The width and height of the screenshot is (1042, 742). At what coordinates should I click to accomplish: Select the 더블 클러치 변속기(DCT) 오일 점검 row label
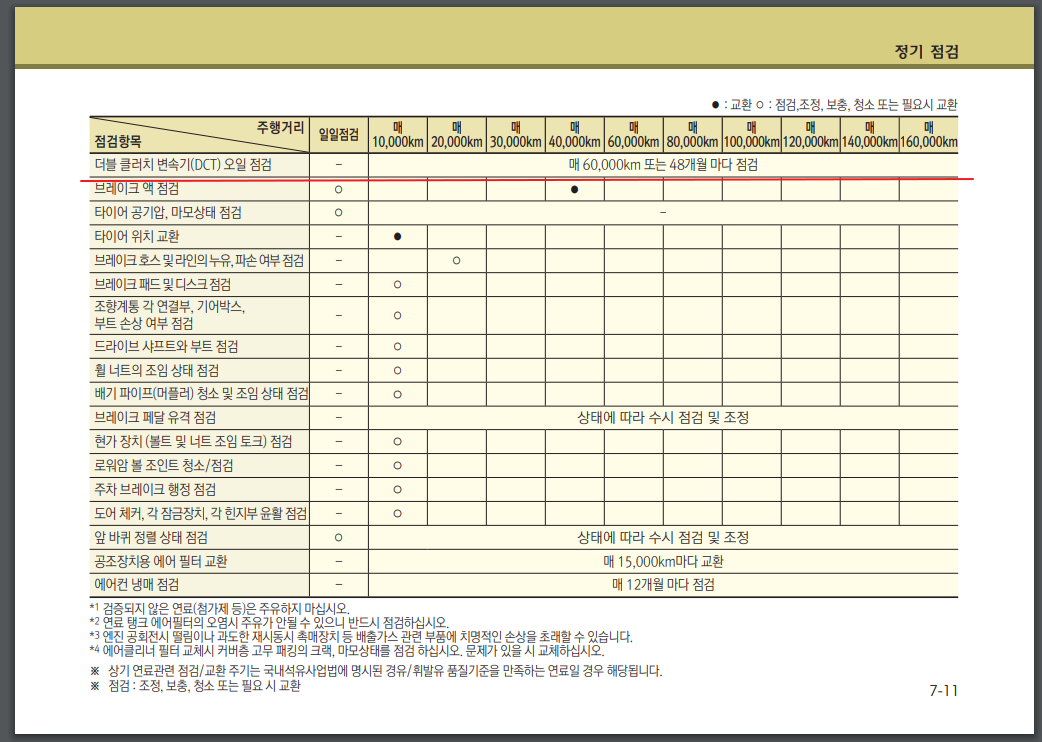(x=183, y=164)
